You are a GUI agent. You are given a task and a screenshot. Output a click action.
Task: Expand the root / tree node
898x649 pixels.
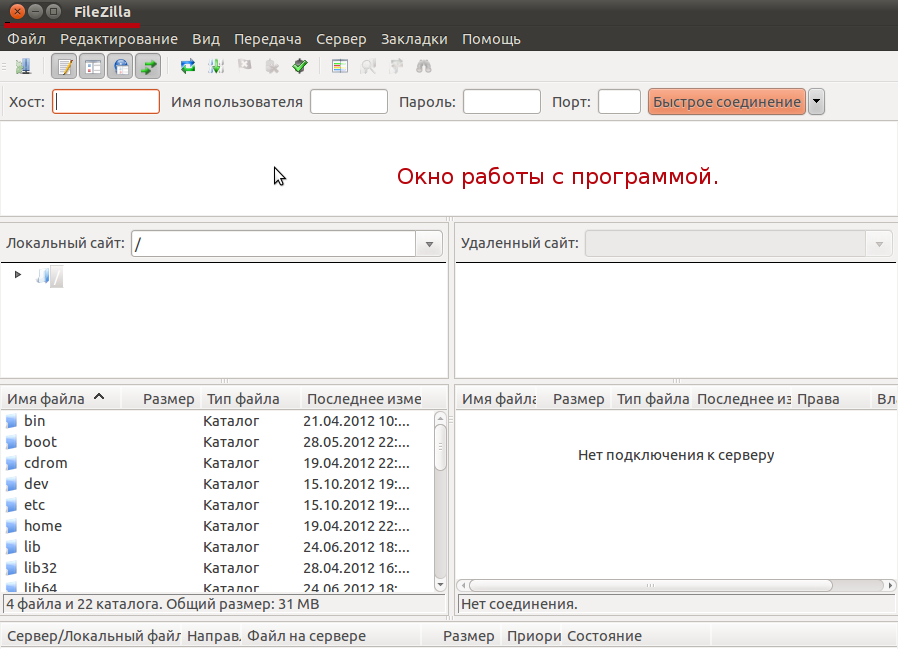(x=18, y=274)
